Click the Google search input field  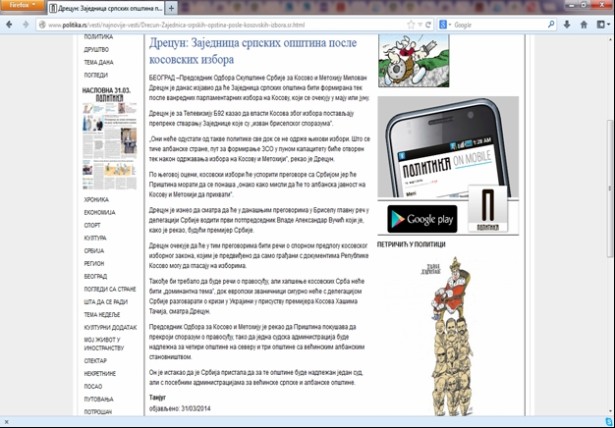(498, 25)
